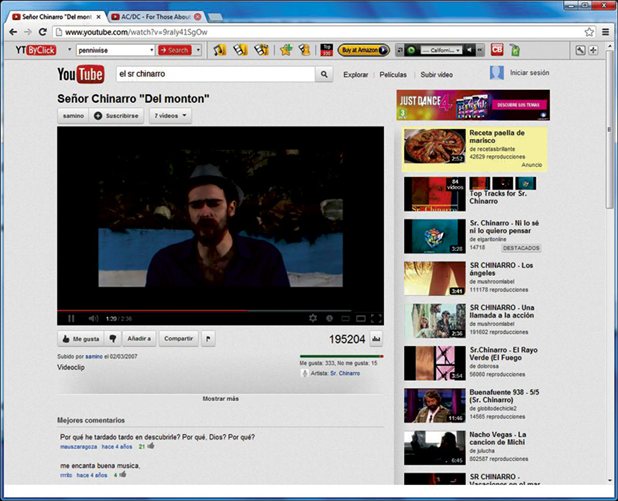Open the Películas menu link

[393, 74]
